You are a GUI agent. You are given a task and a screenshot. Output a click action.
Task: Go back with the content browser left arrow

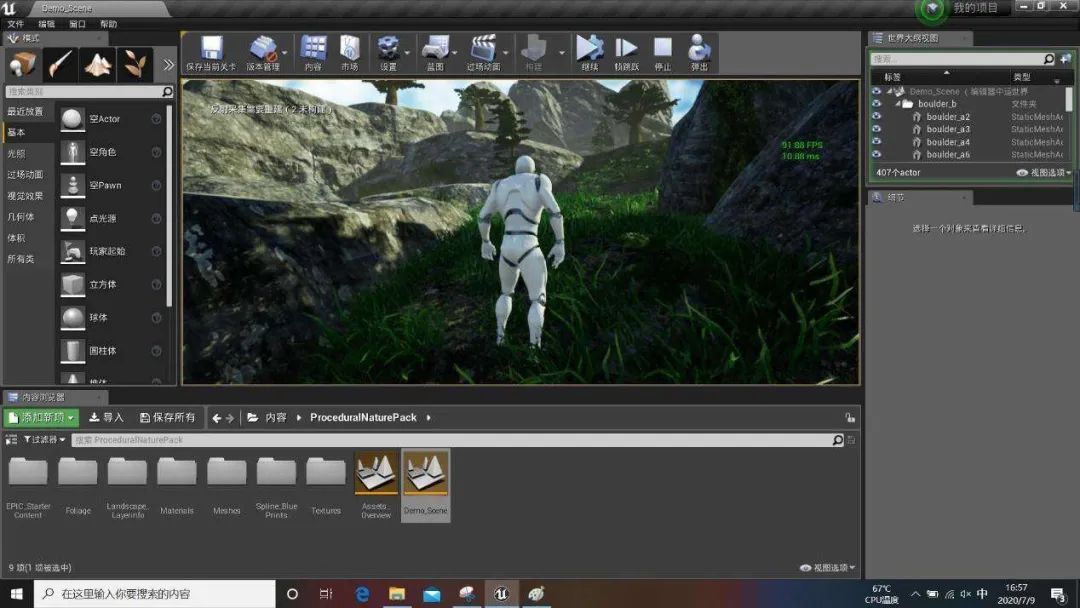click(216, 418)
